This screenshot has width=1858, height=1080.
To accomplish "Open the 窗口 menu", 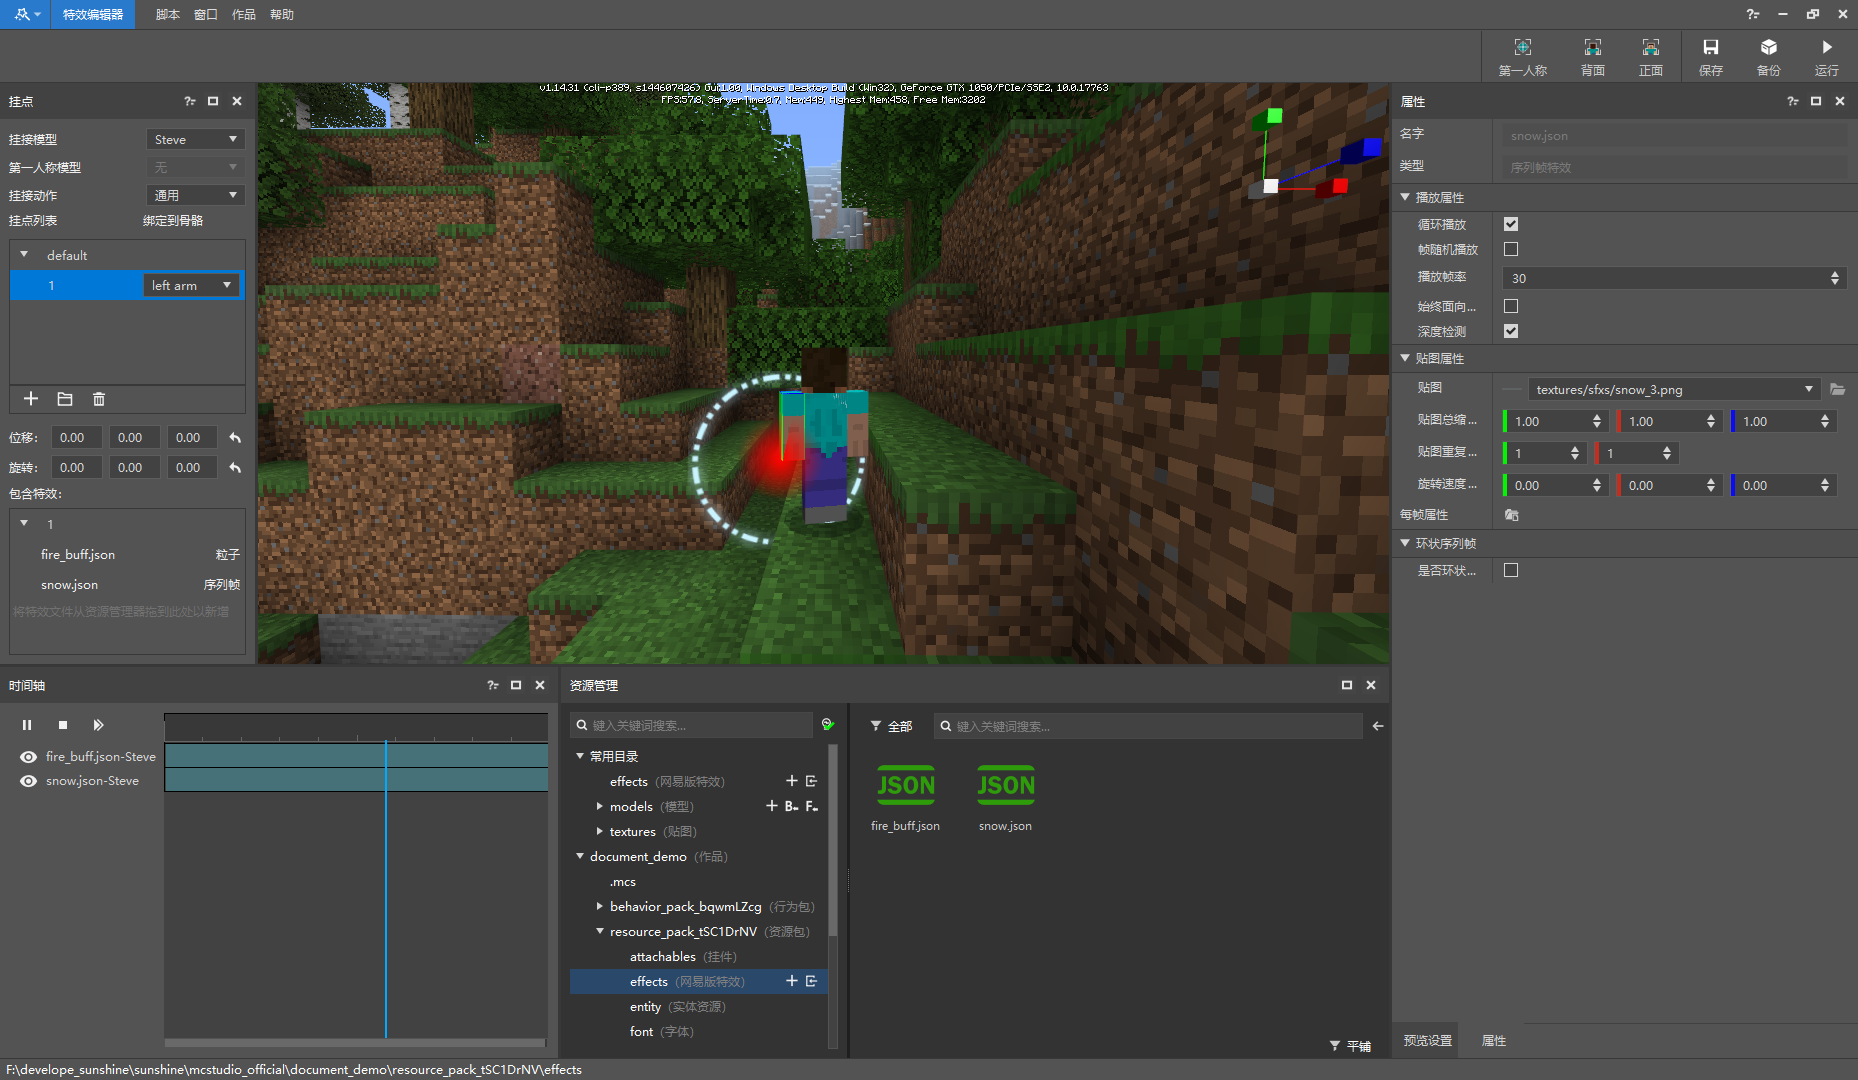I will click(x=205, y=14).
